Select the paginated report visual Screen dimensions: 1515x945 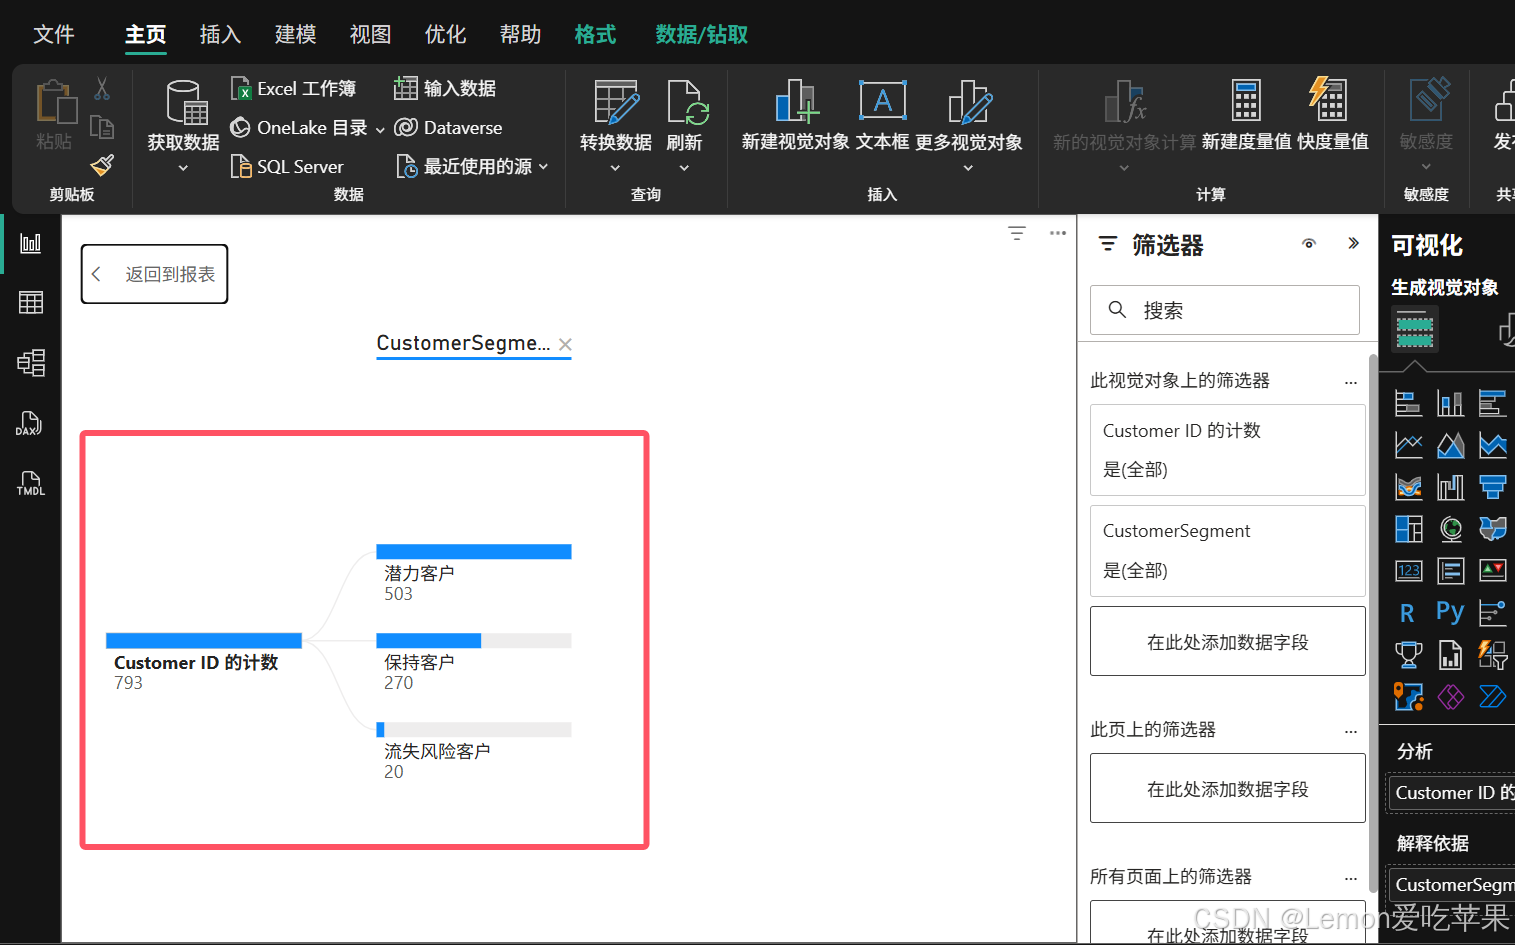click(1450, 655)
